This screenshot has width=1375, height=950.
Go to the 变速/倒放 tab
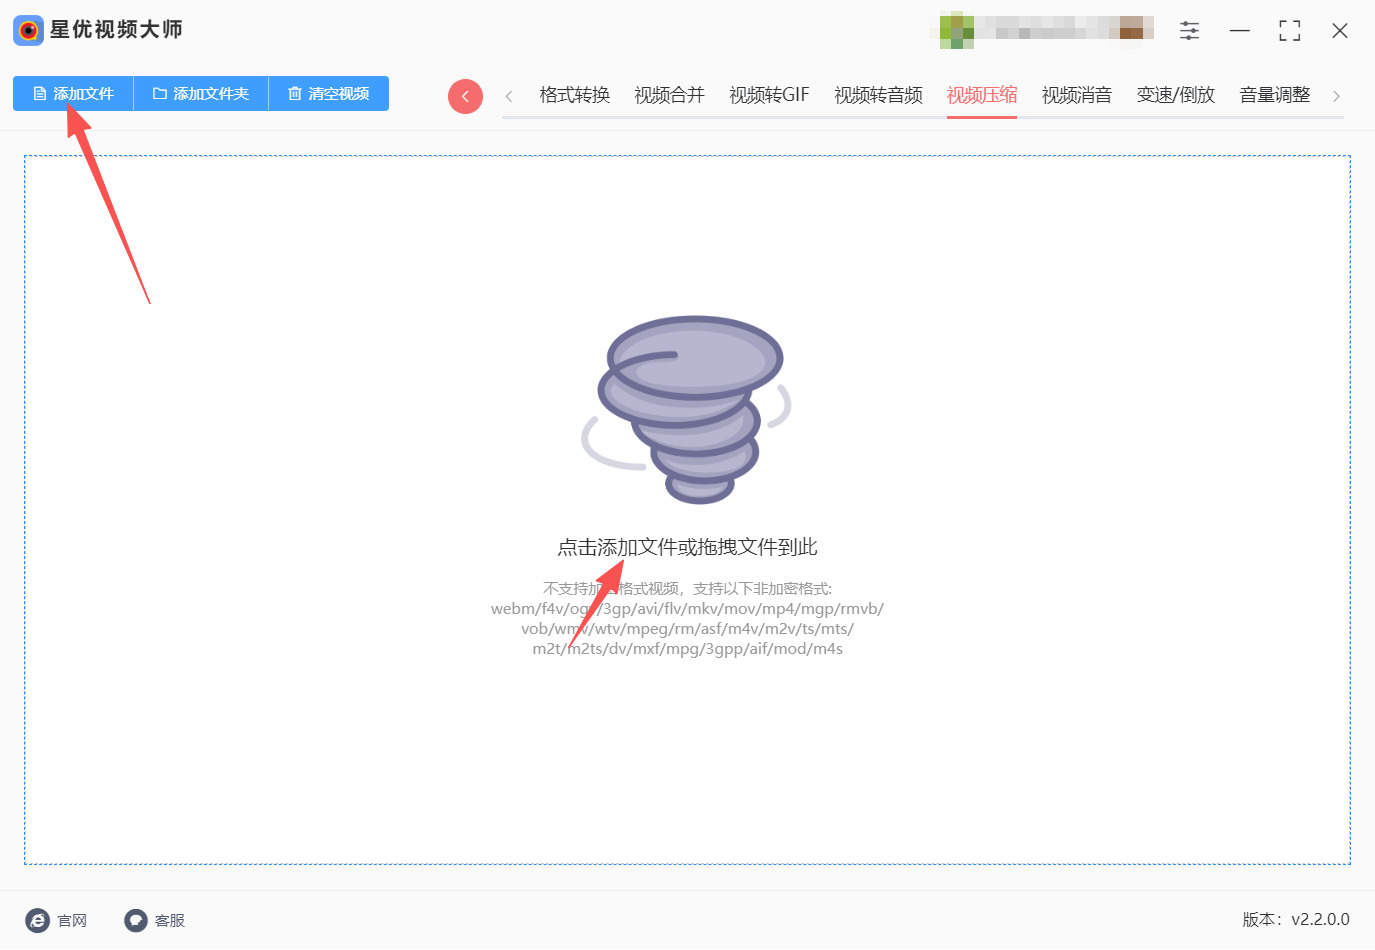1175,95
